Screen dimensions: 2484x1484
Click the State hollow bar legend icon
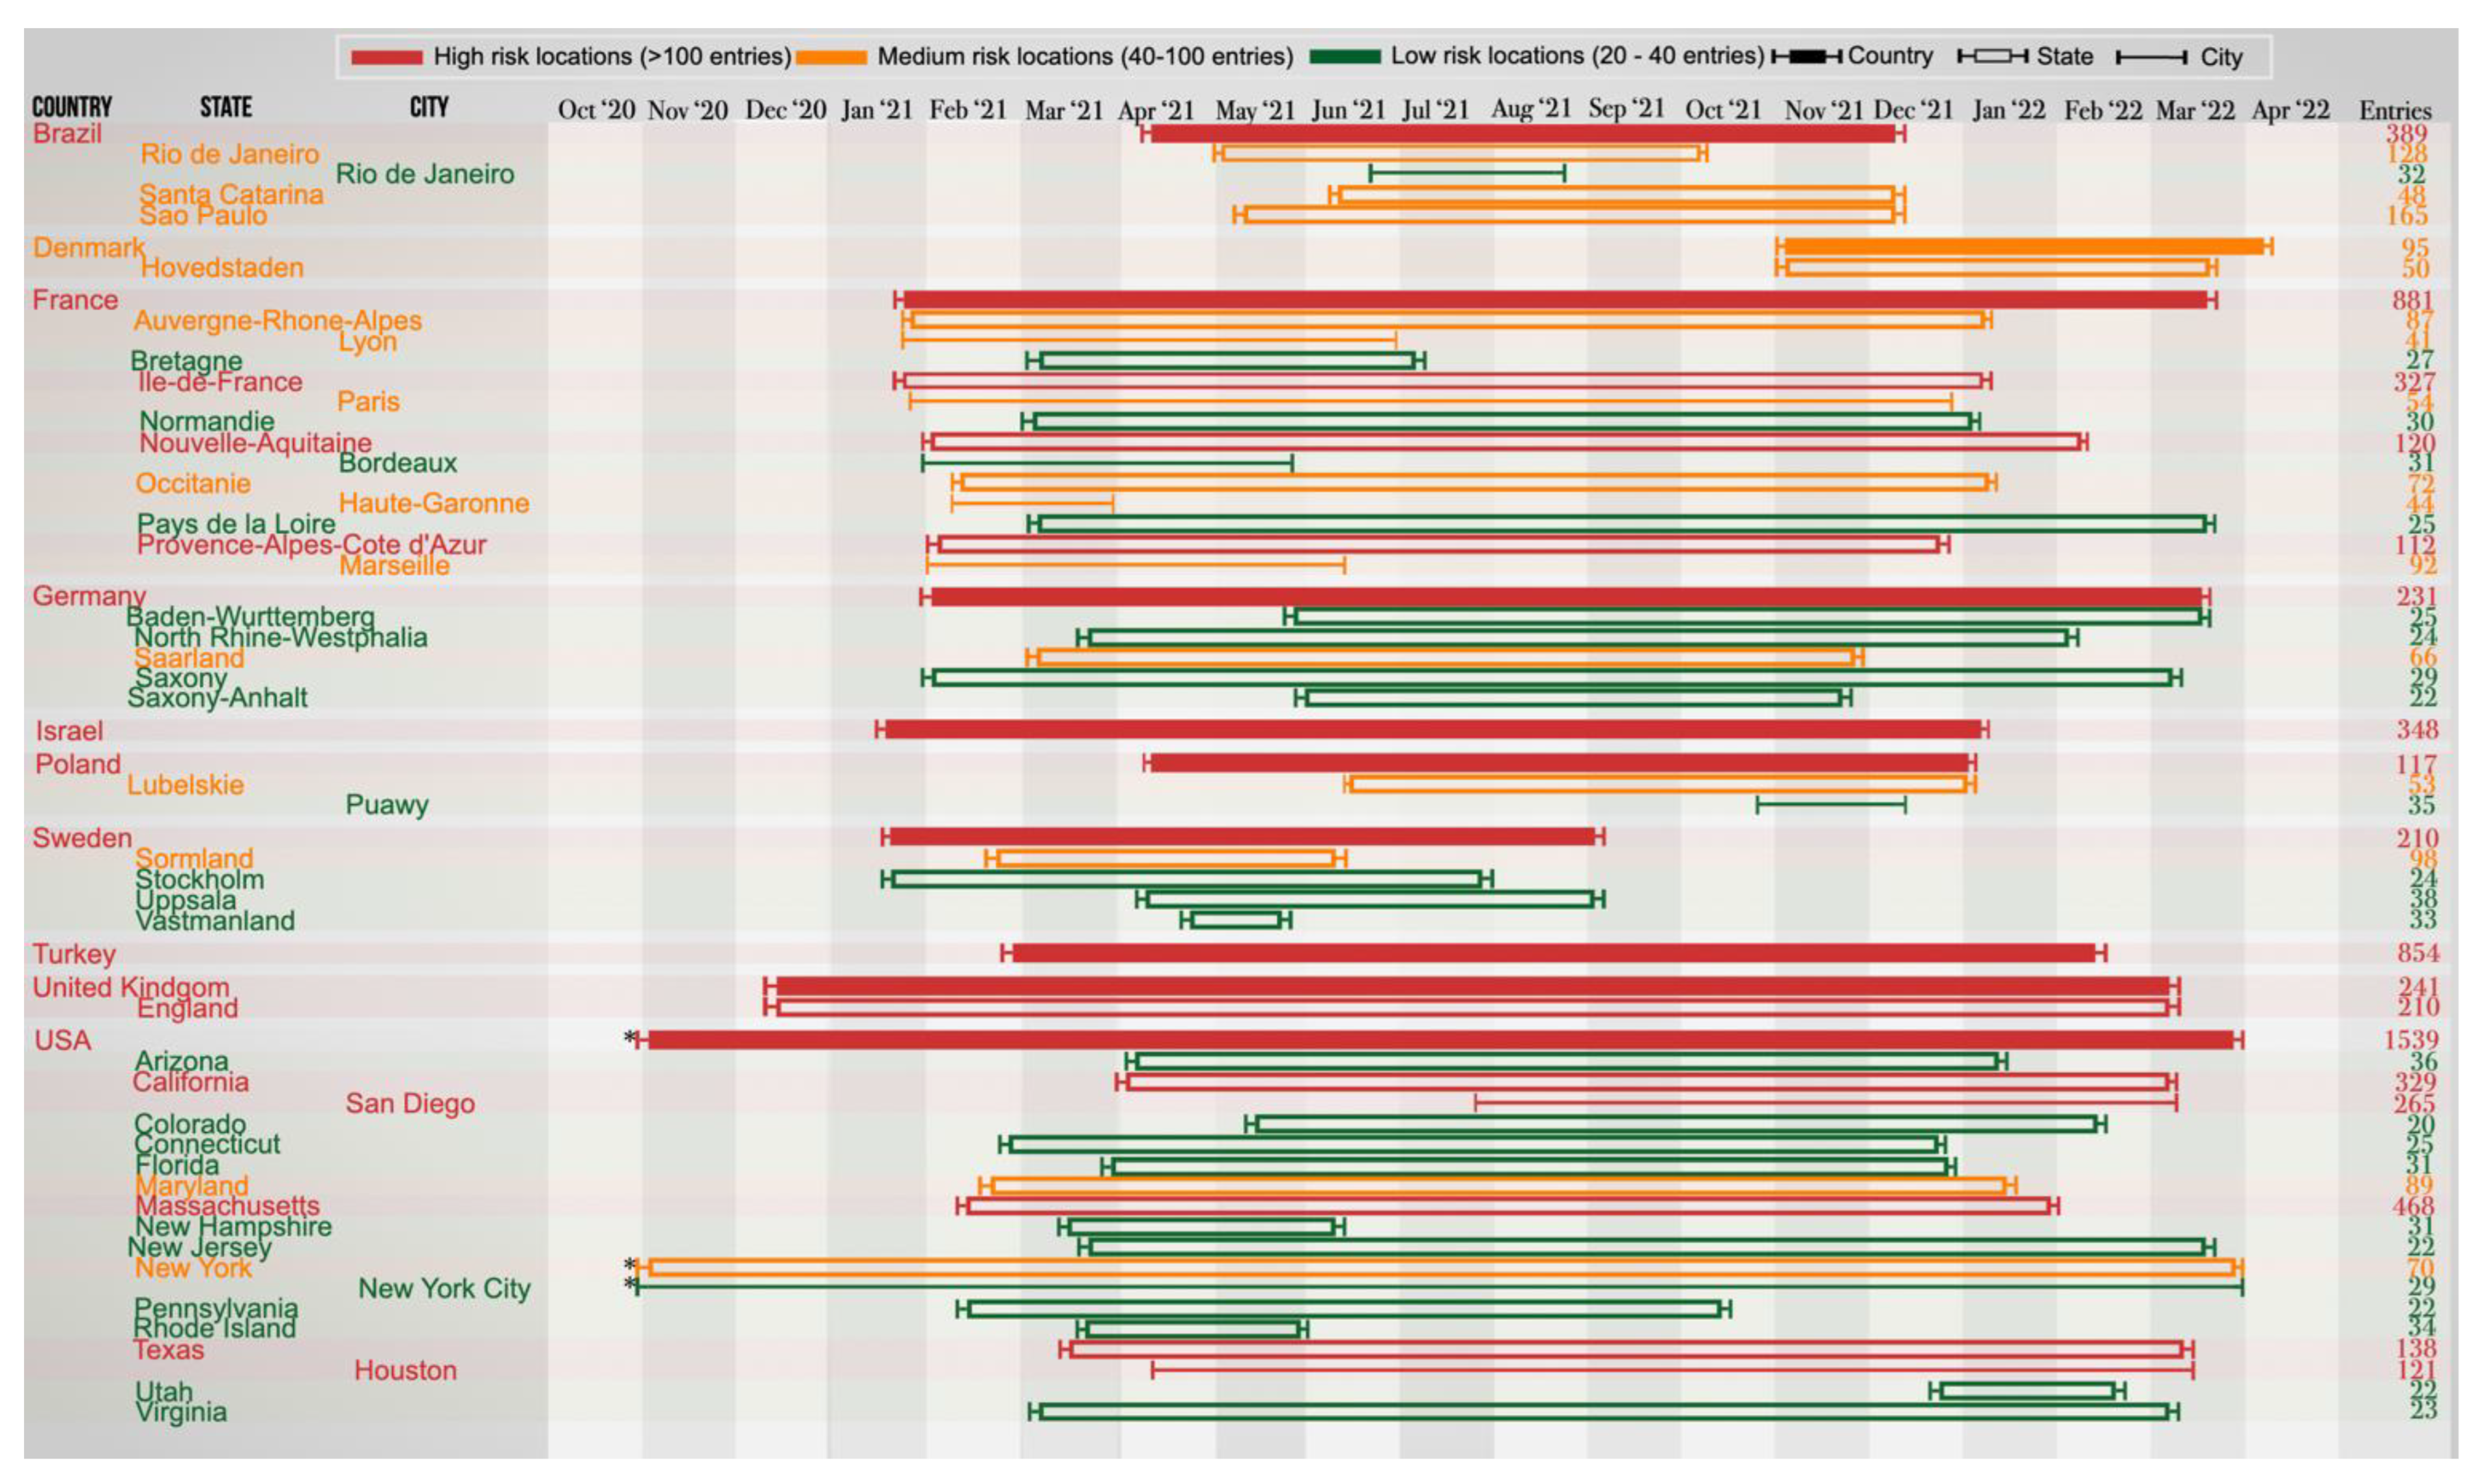[1992, 57]
